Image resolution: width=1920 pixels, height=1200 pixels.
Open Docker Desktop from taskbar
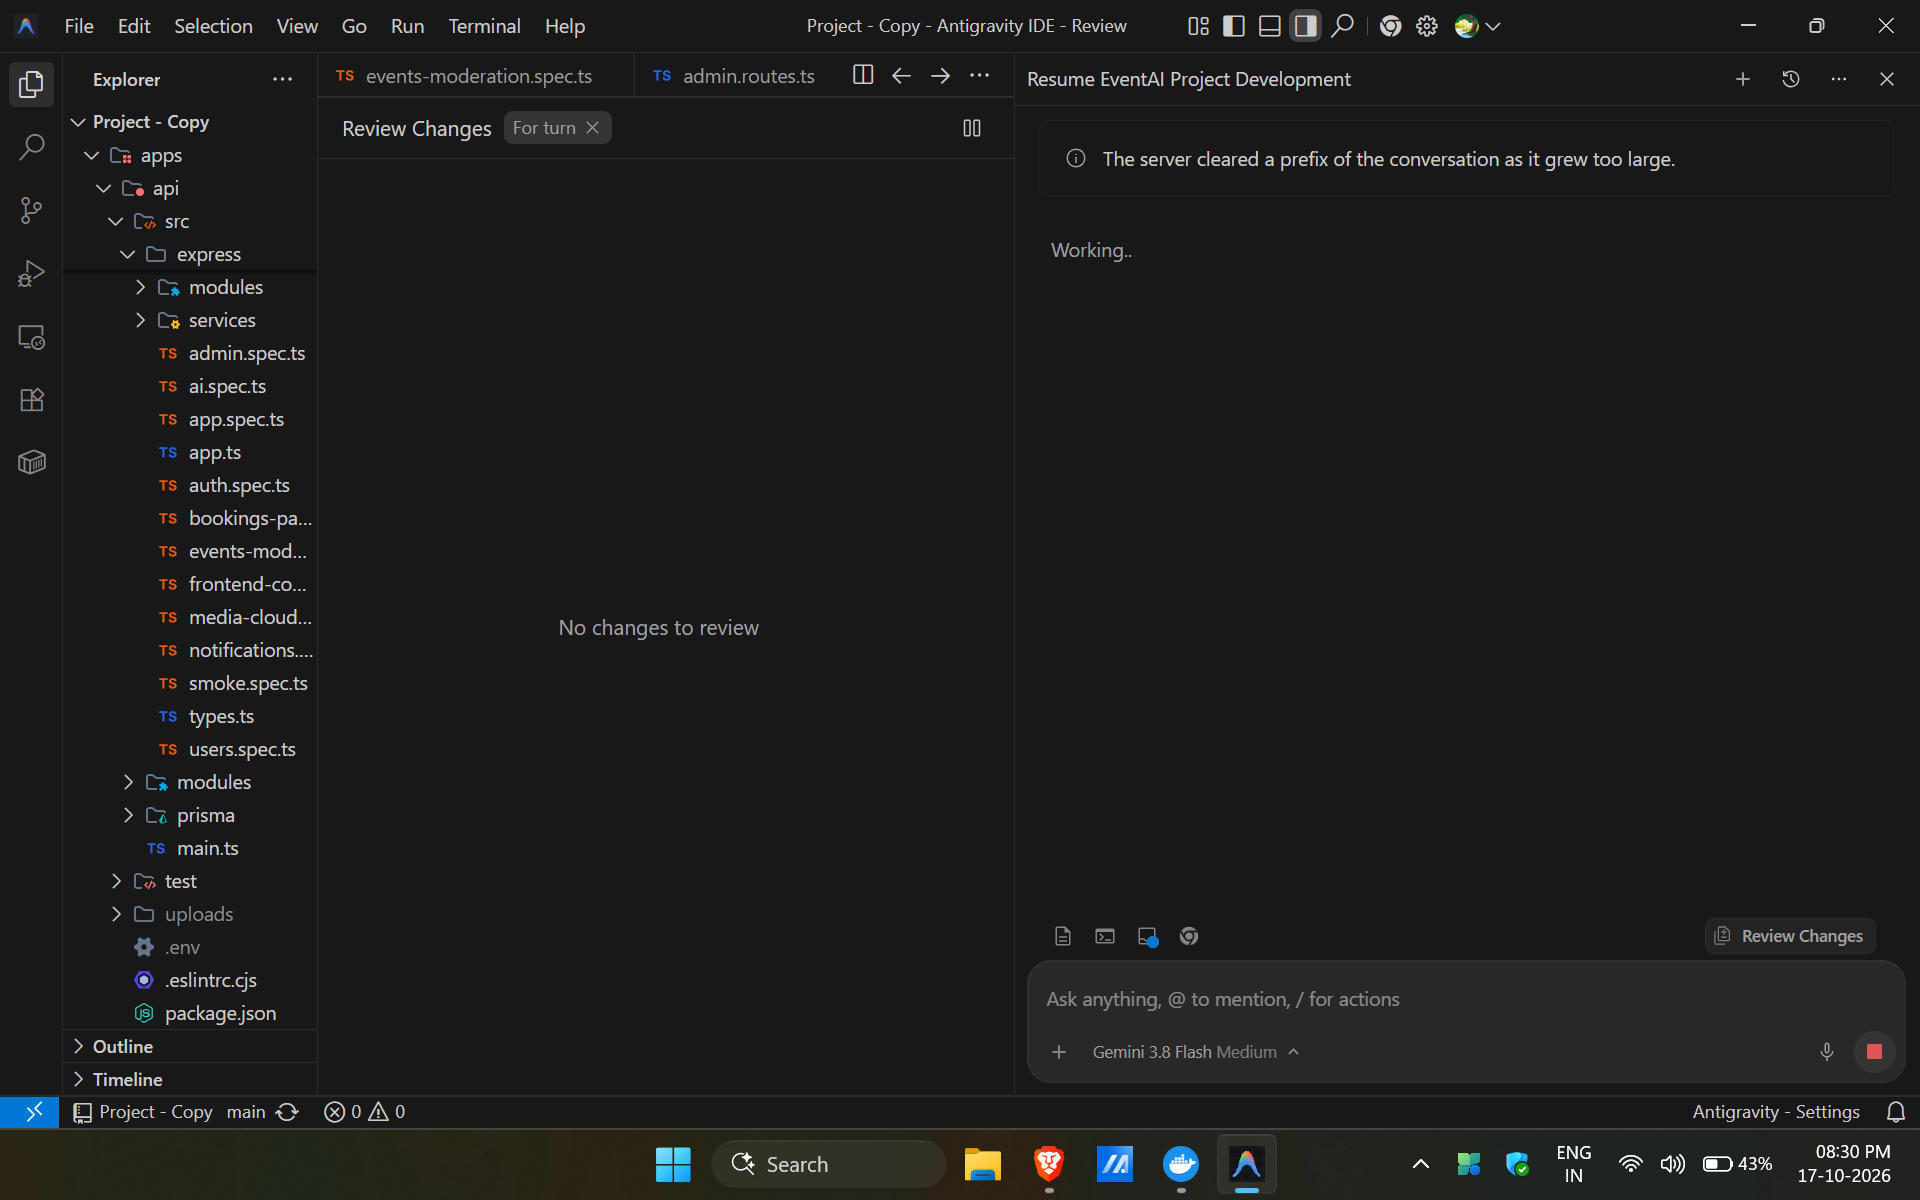coord(1181,1164)
